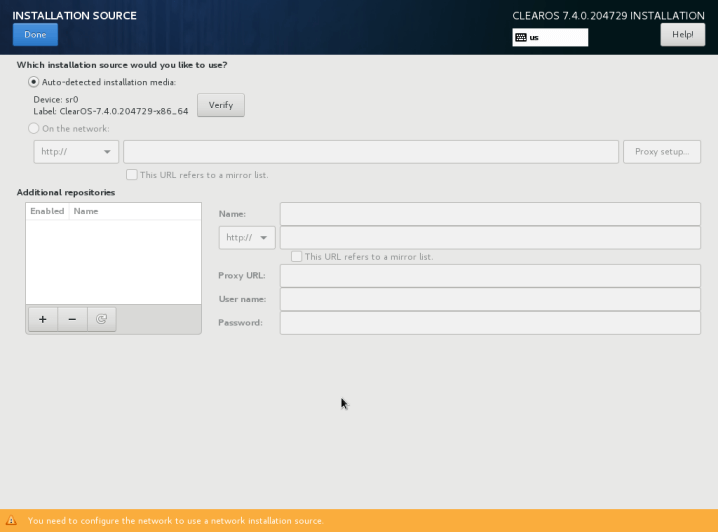Viewport: 718px width, 532px height.
Task: Click the warning triangle icon in orange bar
Action: point(11,521)
